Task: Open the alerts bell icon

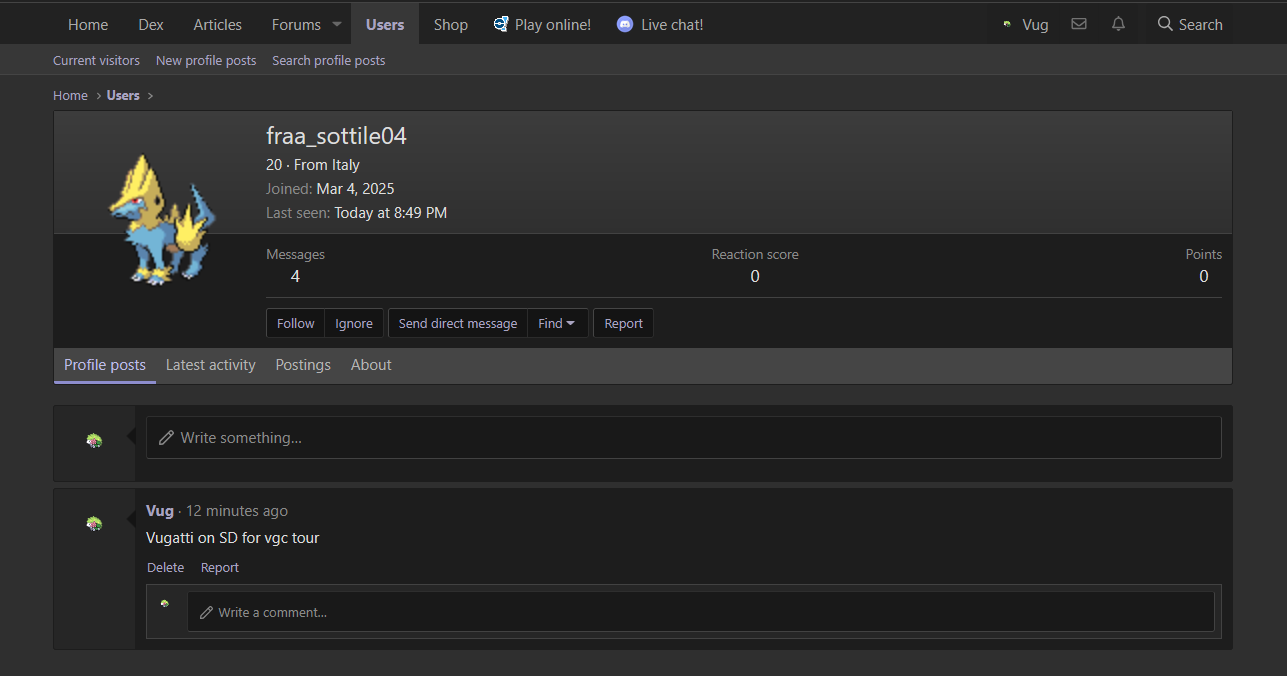Action: pos(1118,24)
